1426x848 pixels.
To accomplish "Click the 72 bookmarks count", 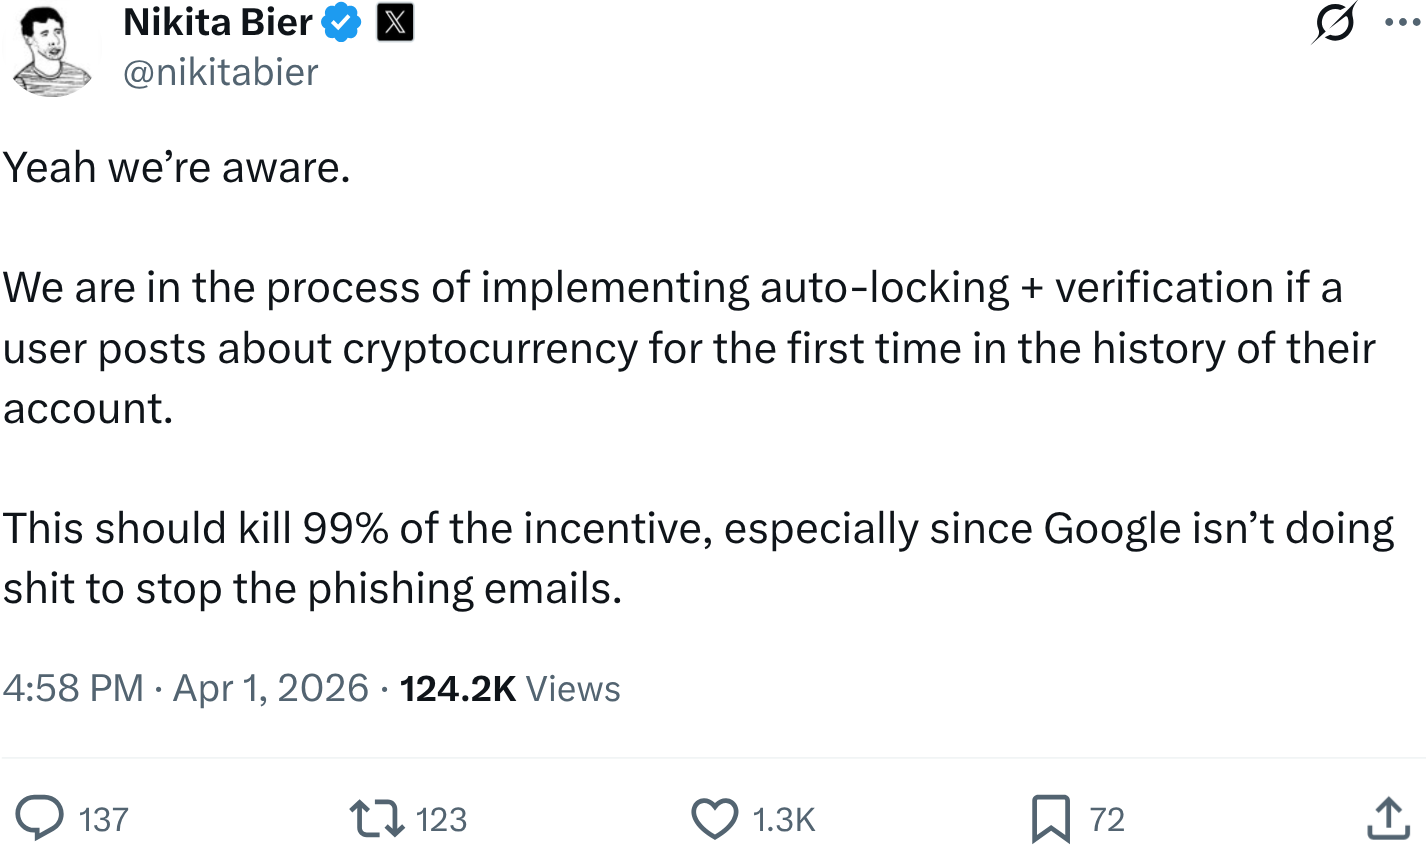I will (1107, 820).
